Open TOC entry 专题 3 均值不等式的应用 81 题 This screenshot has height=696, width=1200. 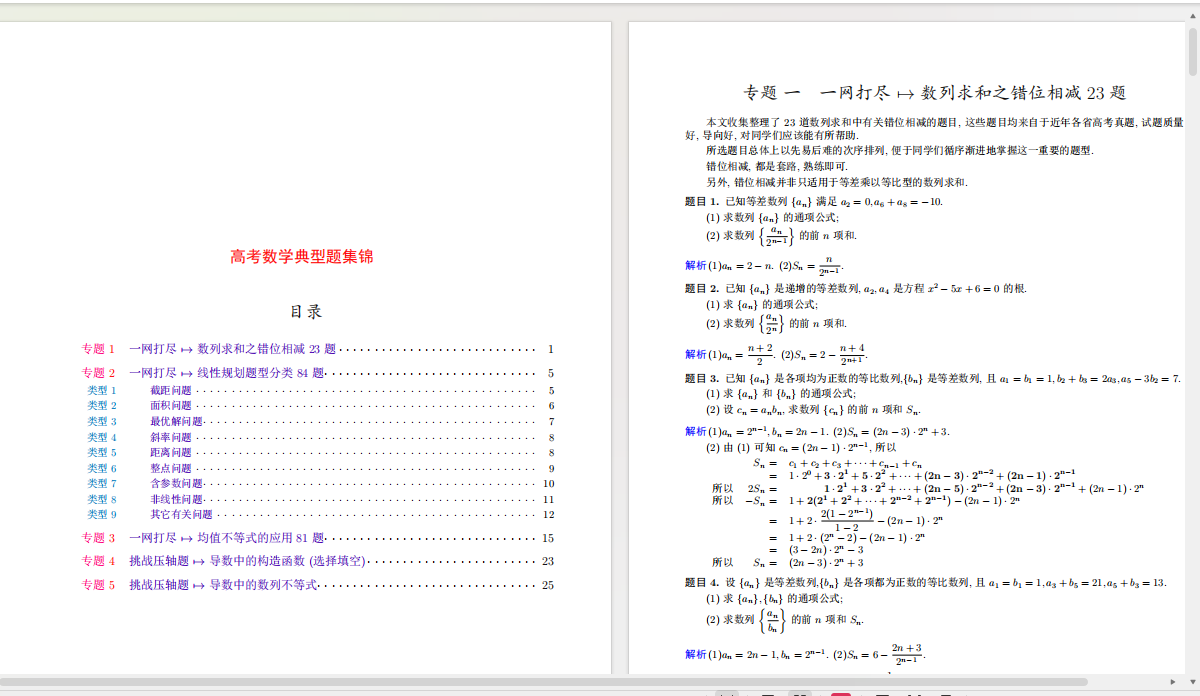(317, 538)
